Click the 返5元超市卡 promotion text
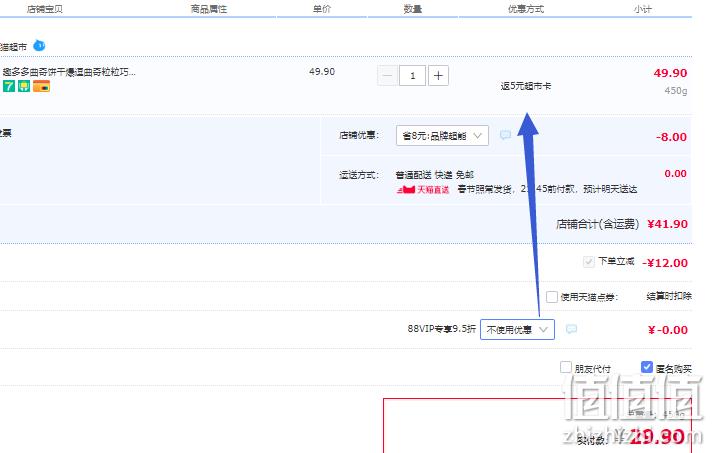 (x=526, y=86)
